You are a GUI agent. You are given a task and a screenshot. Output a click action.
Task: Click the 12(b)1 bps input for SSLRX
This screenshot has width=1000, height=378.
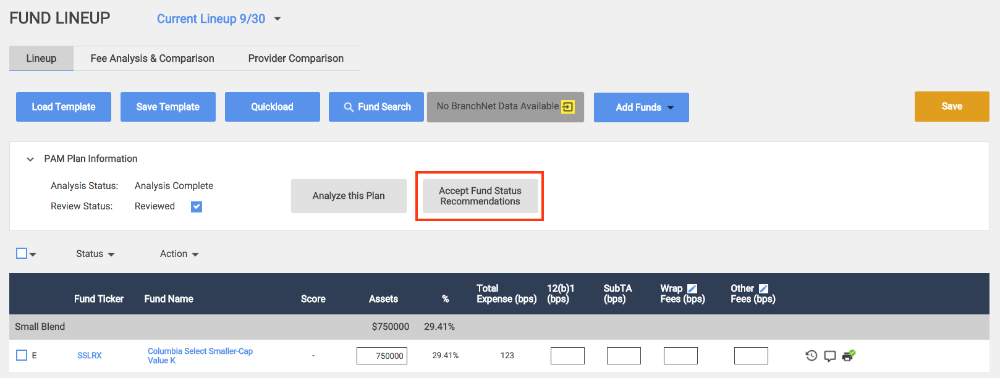568,356
